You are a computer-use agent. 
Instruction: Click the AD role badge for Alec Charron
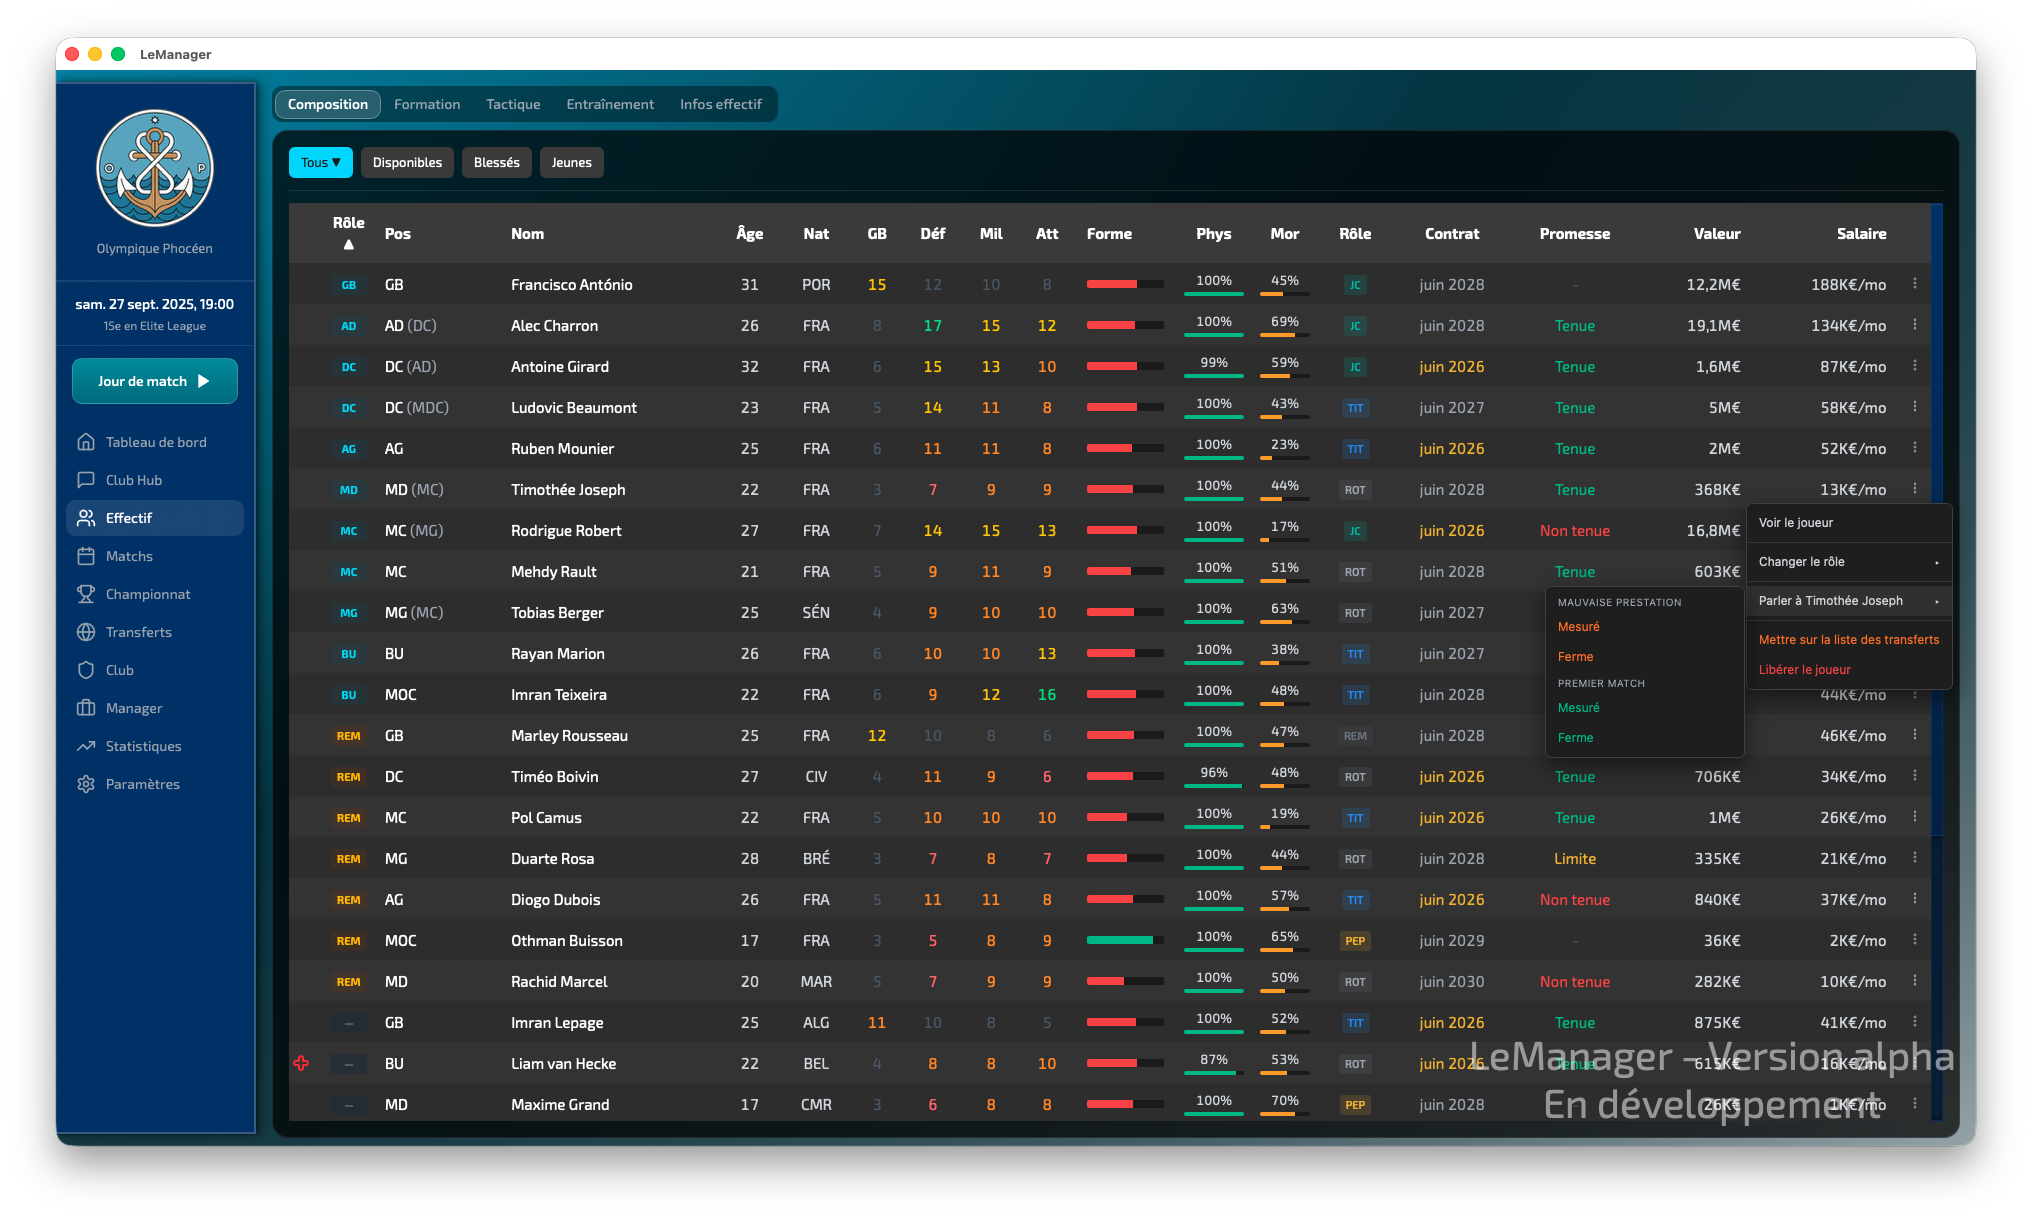point(348,326)
